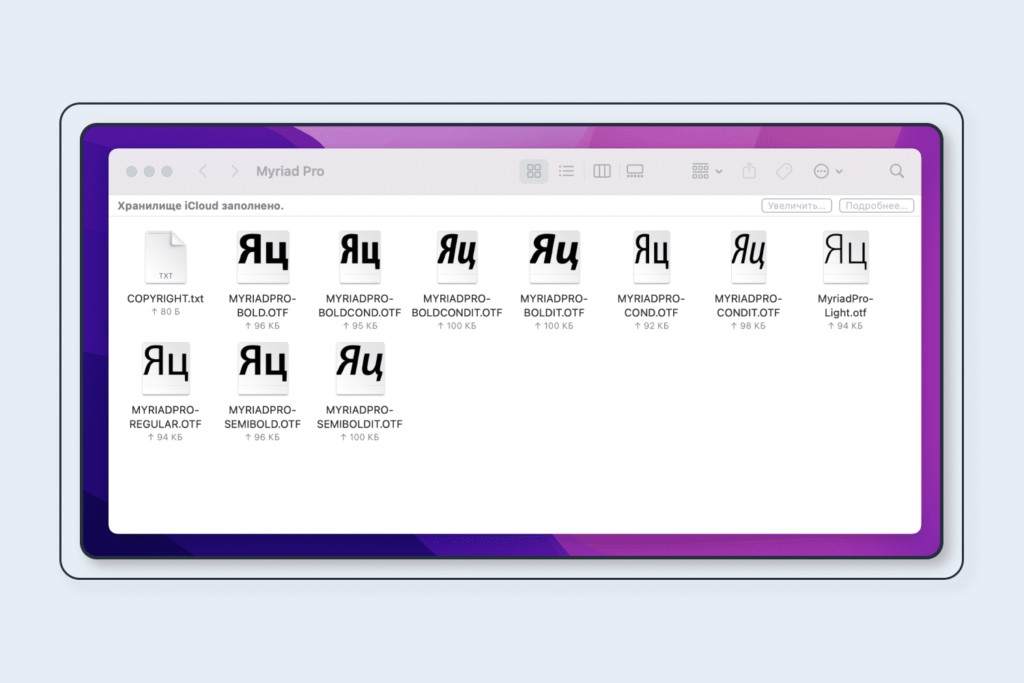Select the MYRIADPRO-BOLD.OTF font file
This screenshot has width=1024, height=683.
click(262, 255)
